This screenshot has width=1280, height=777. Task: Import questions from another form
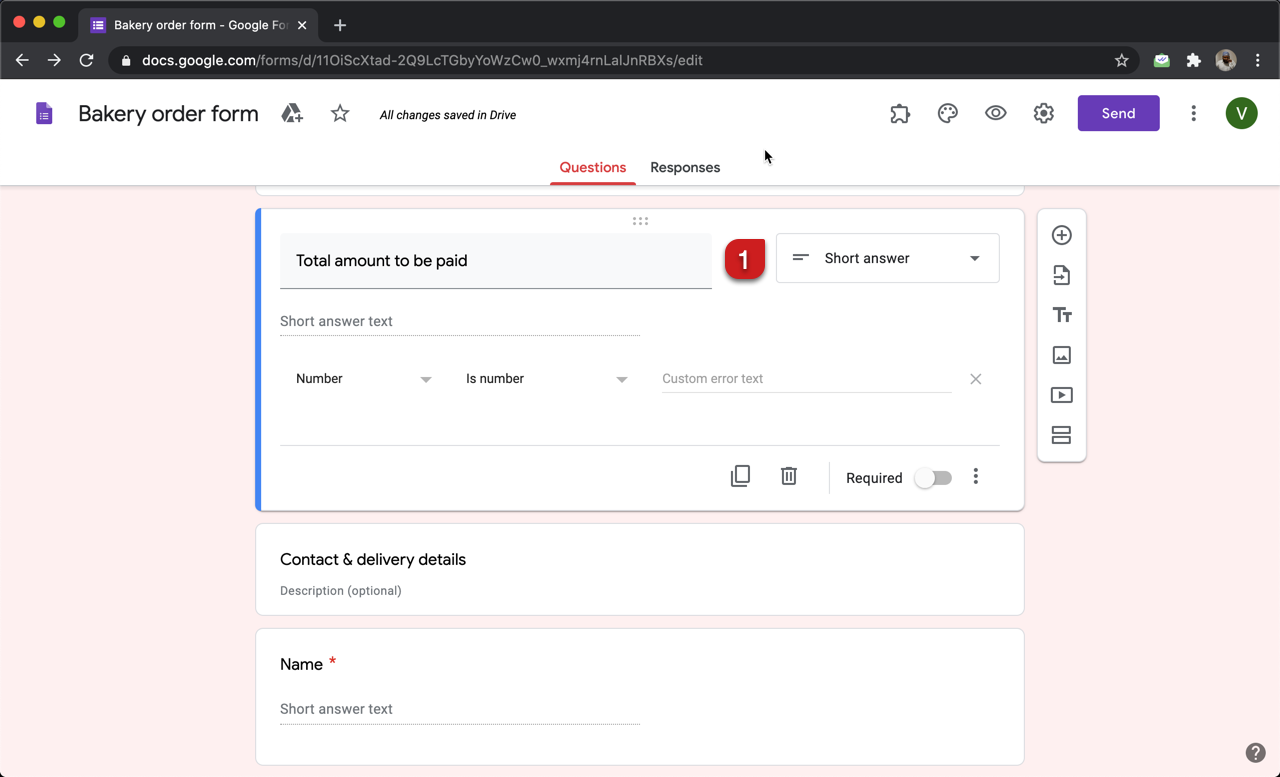coord(1061,275)
